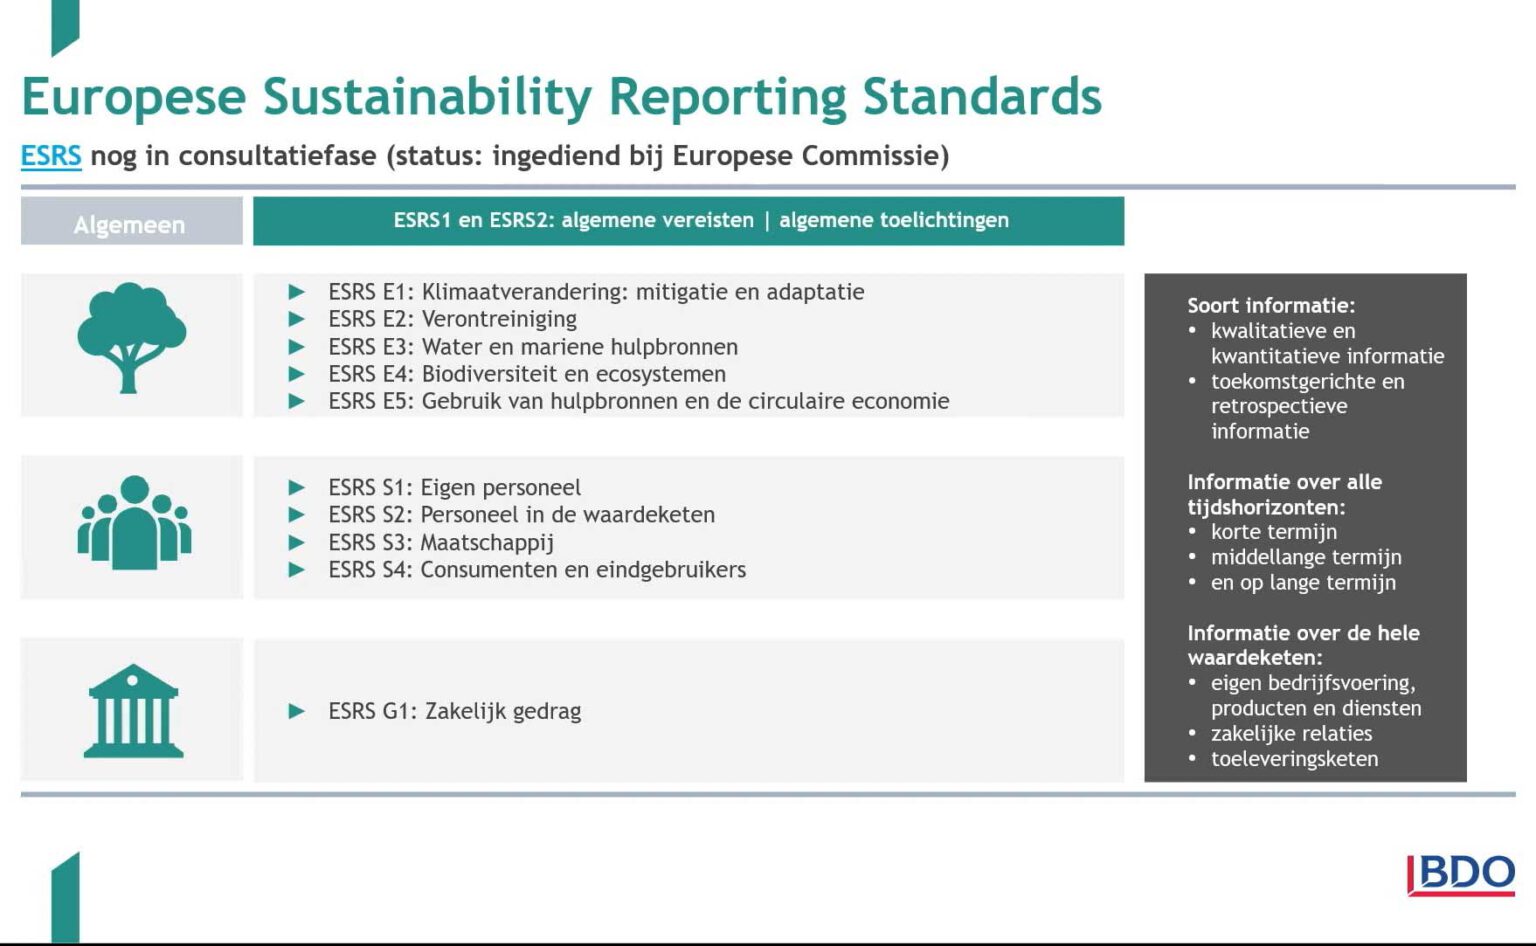
Task: Click the arrow icon before ESRS S2
Action: point(297,514)
